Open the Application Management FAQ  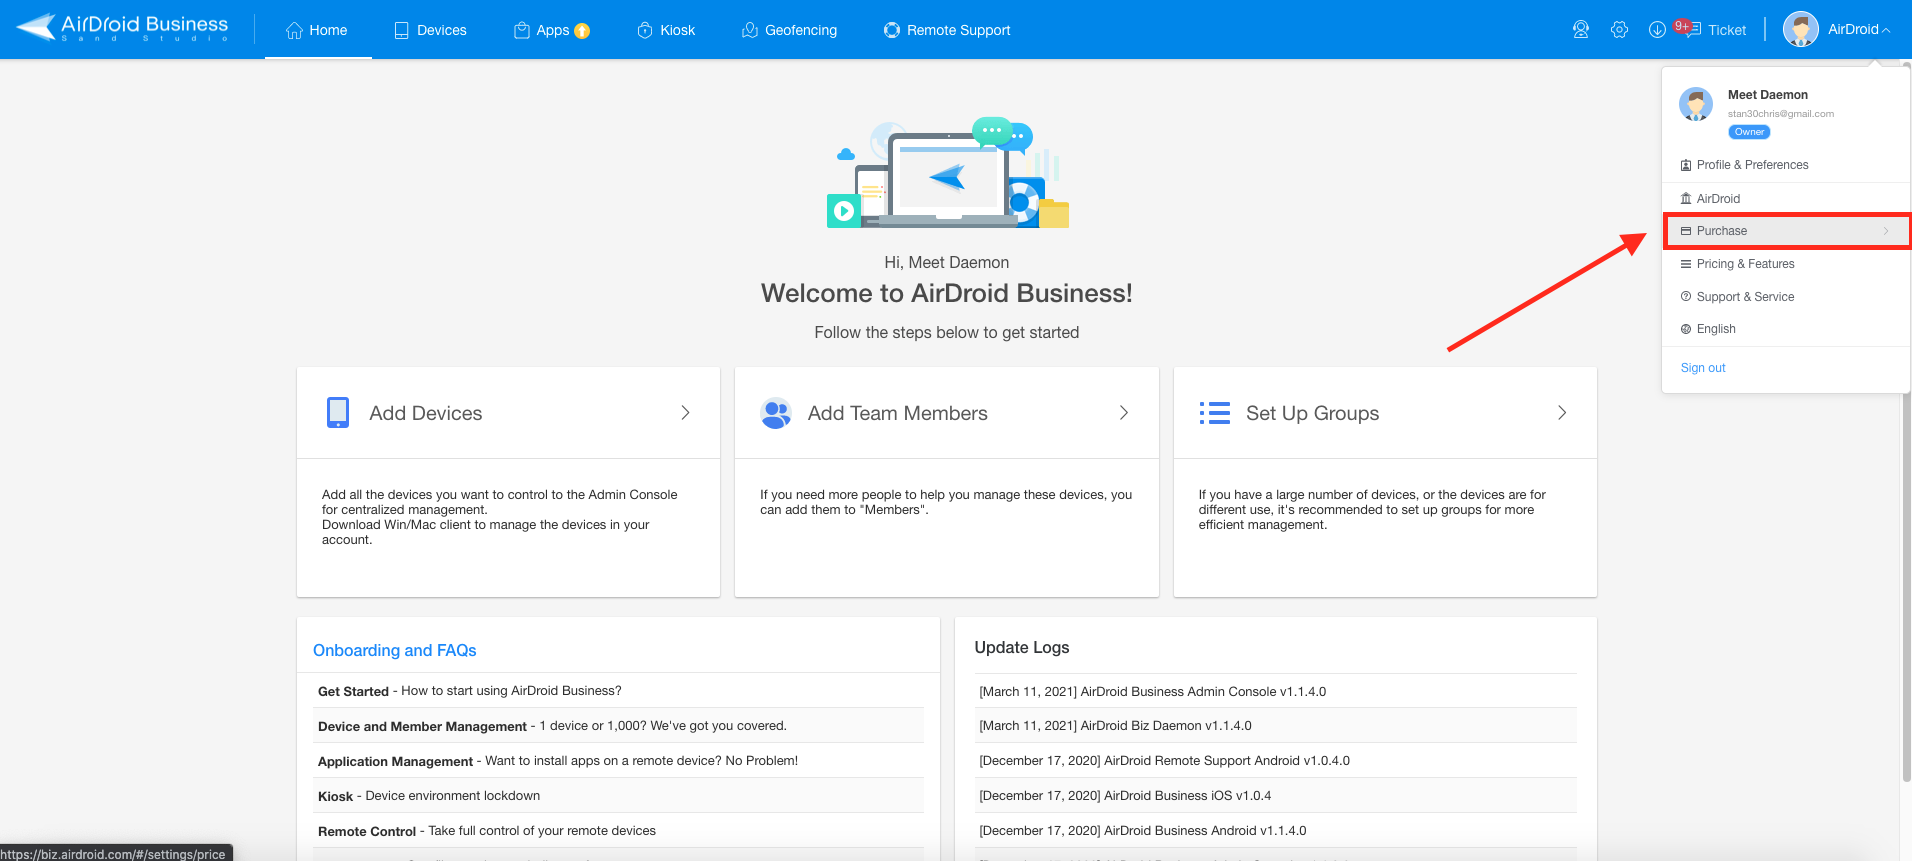(619, 761)
